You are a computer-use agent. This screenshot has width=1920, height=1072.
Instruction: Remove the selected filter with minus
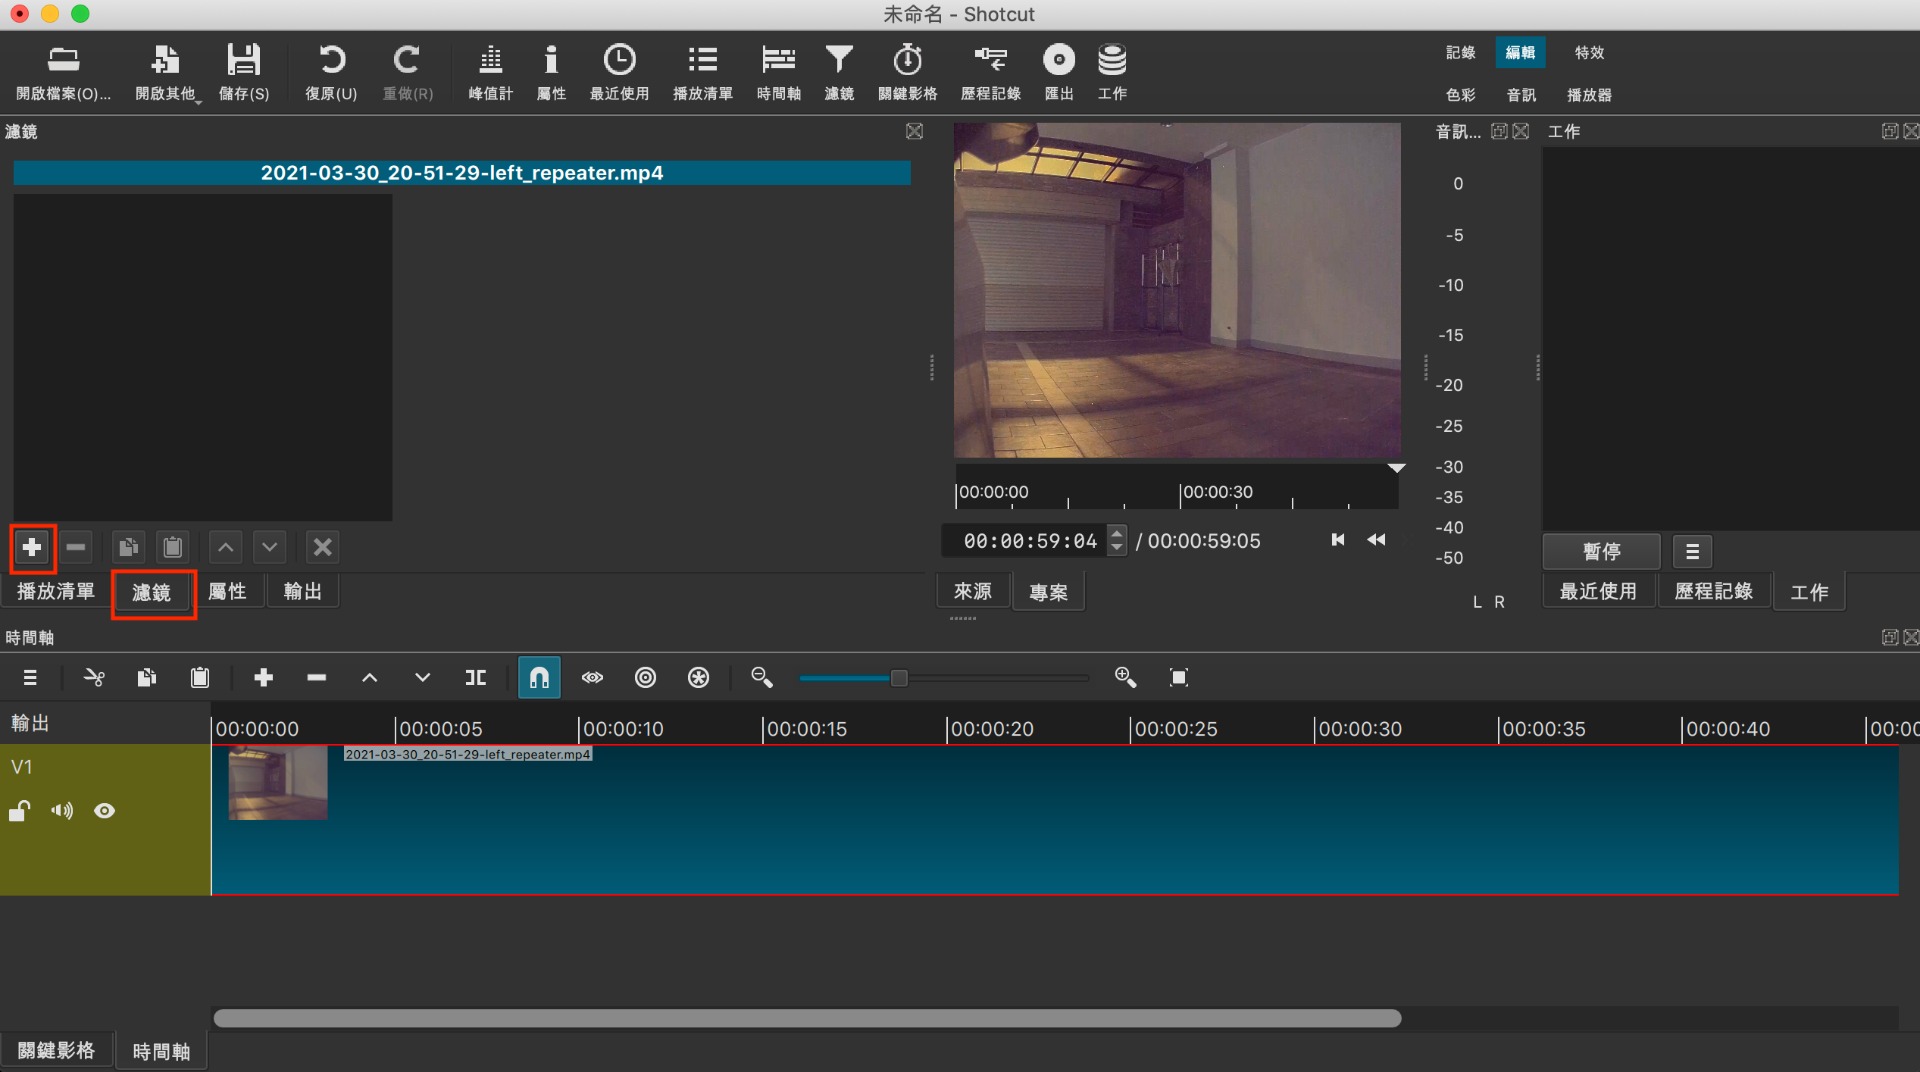pyautogui.click(x=76, y=548)
